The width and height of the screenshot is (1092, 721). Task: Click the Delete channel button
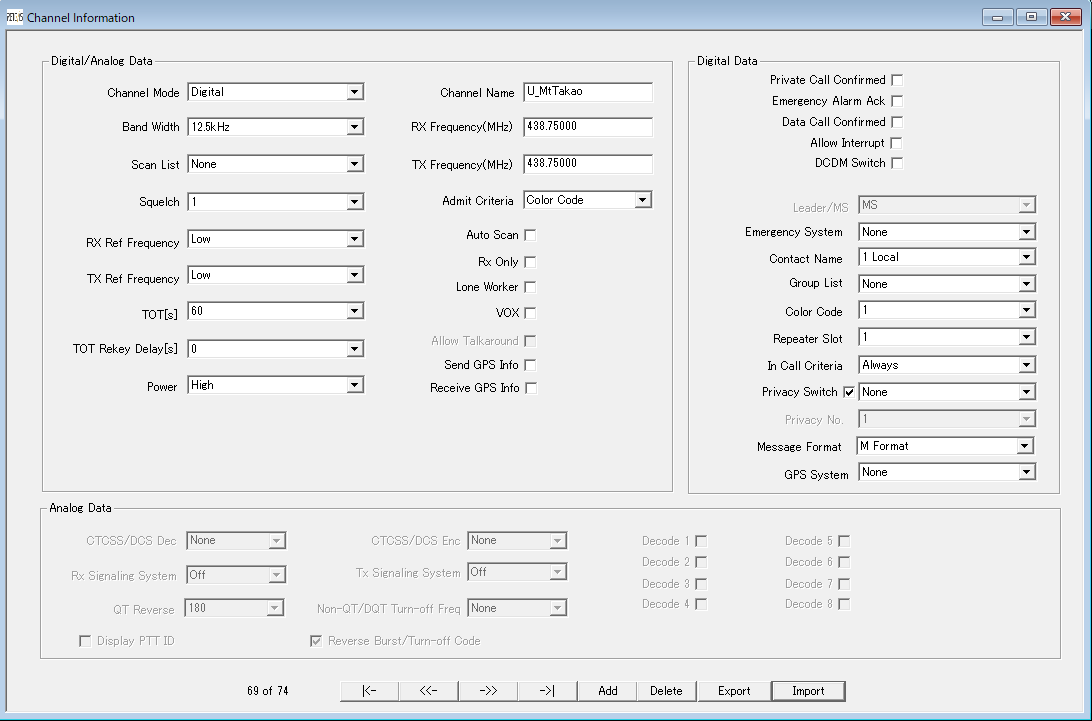[666, 691]
